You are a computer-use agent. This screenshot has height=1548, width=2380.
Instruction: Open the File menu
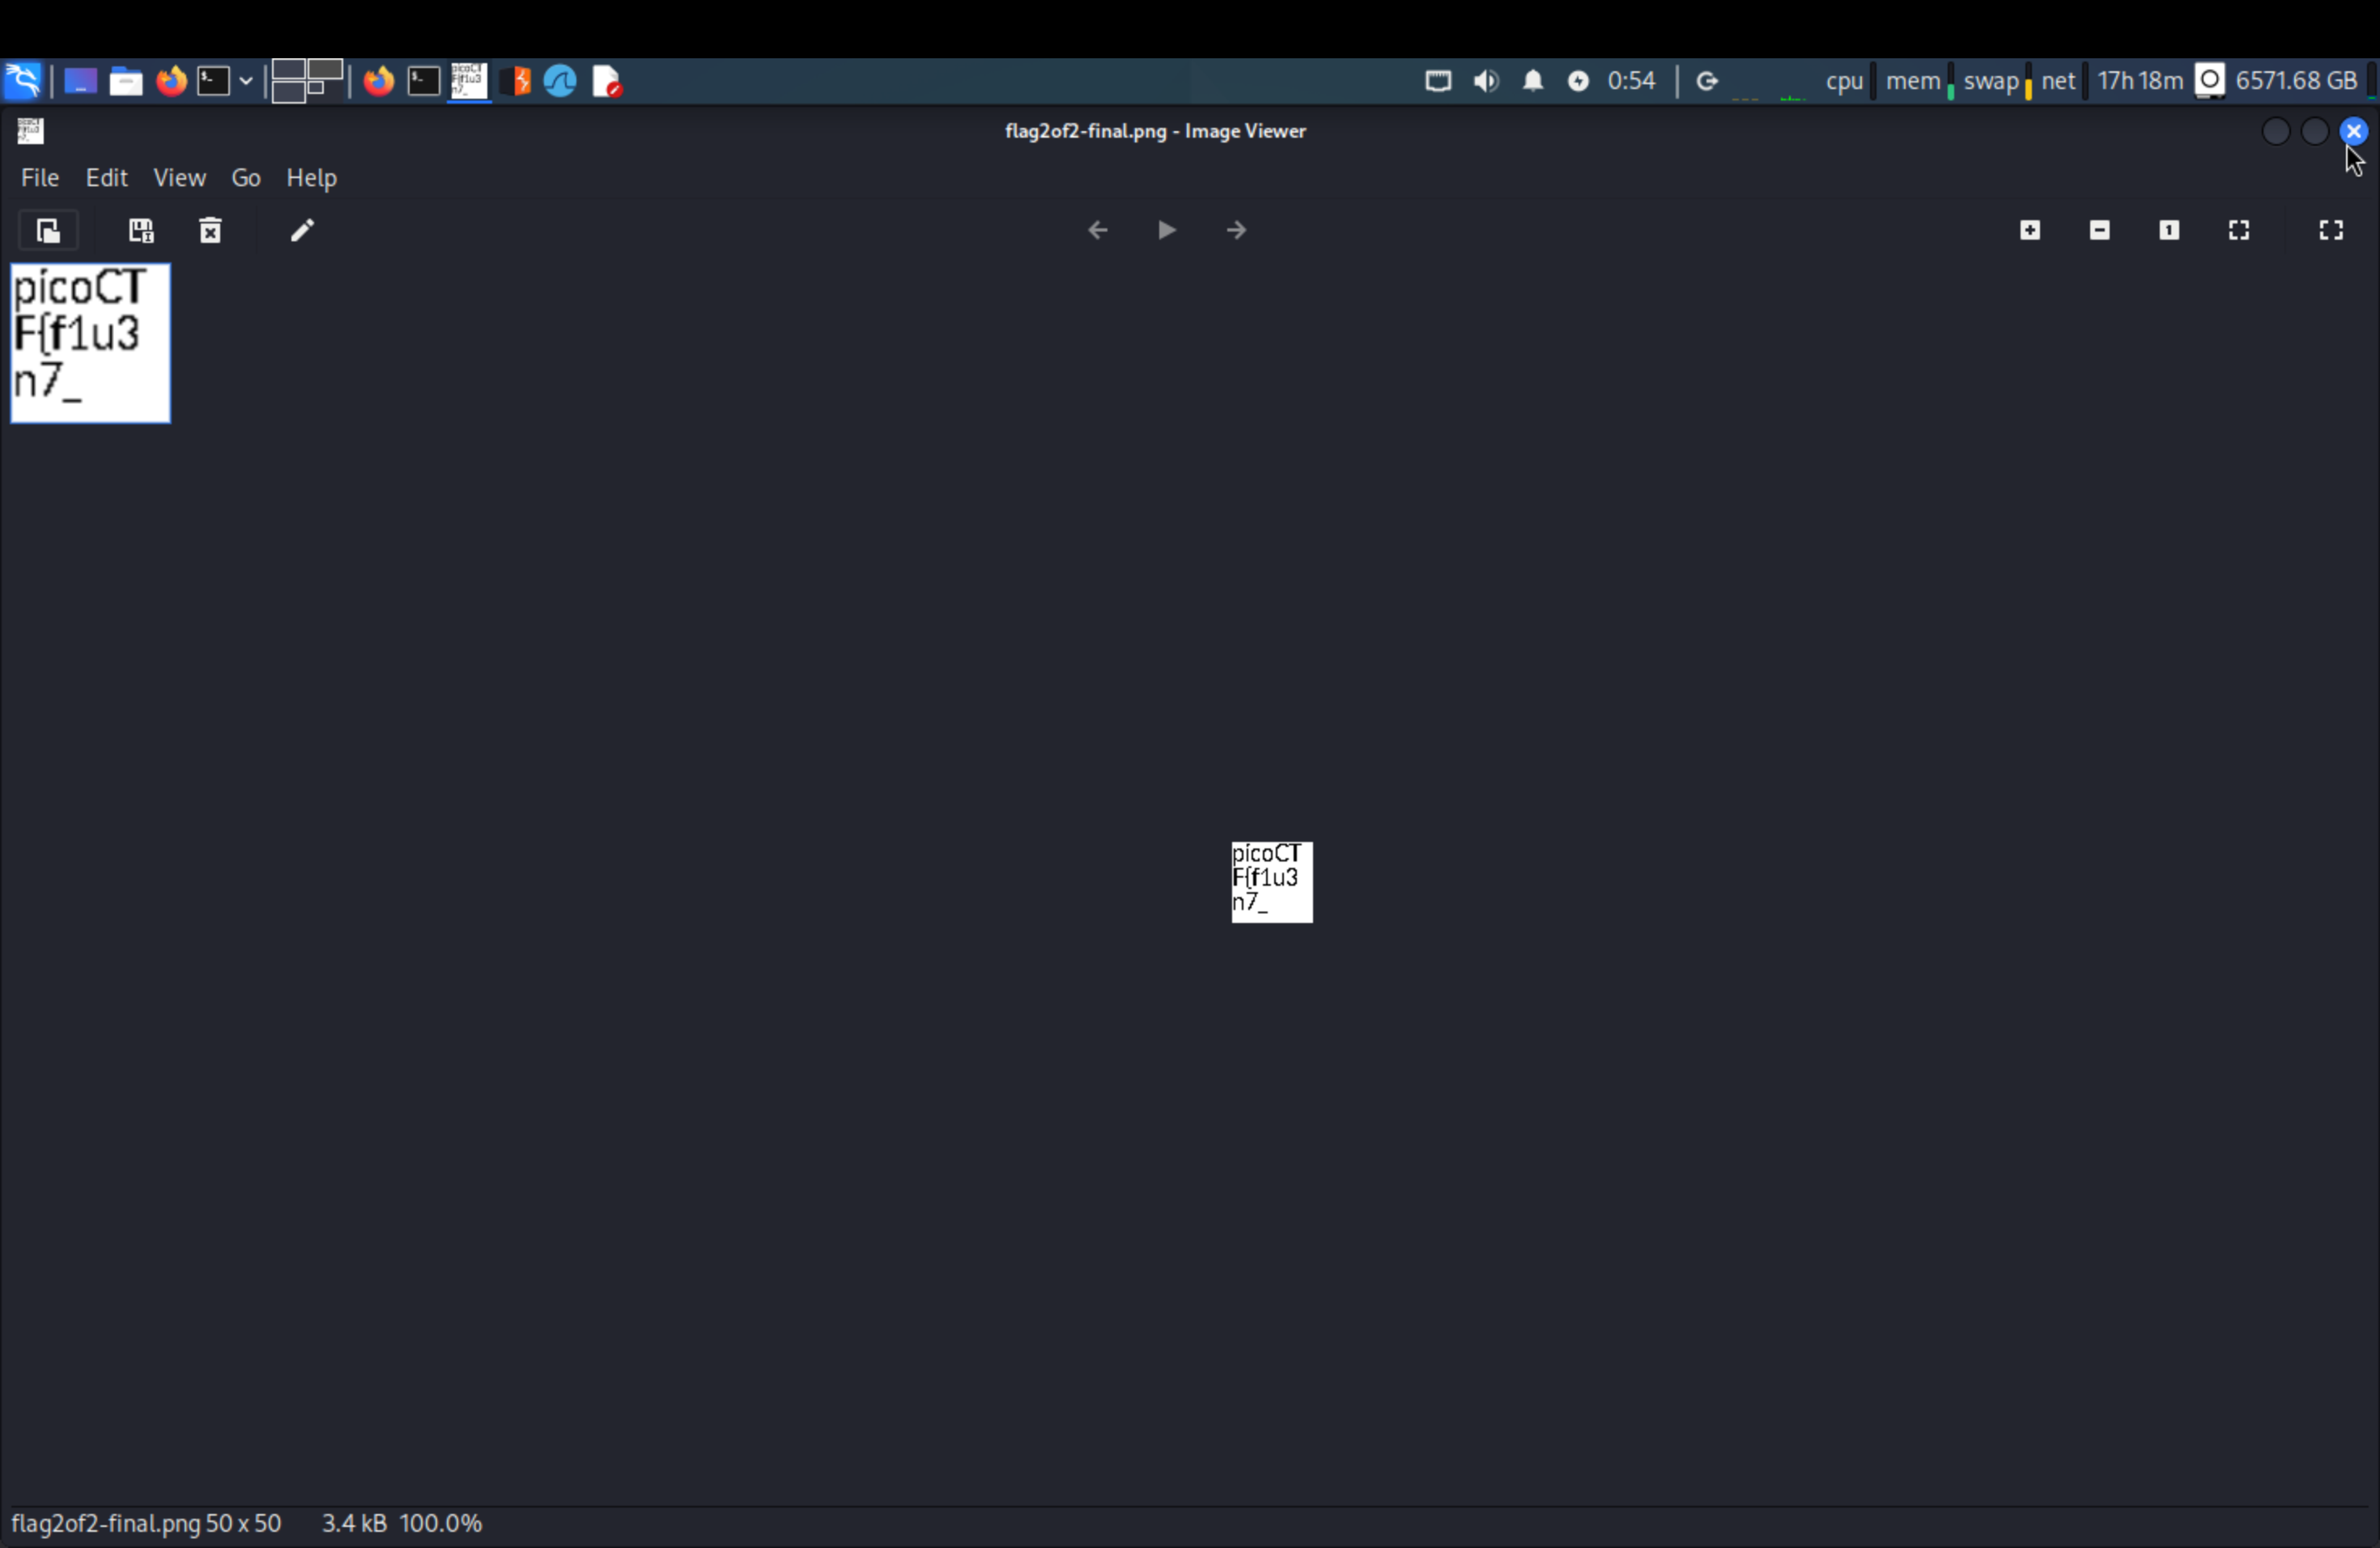click(40, 178)
